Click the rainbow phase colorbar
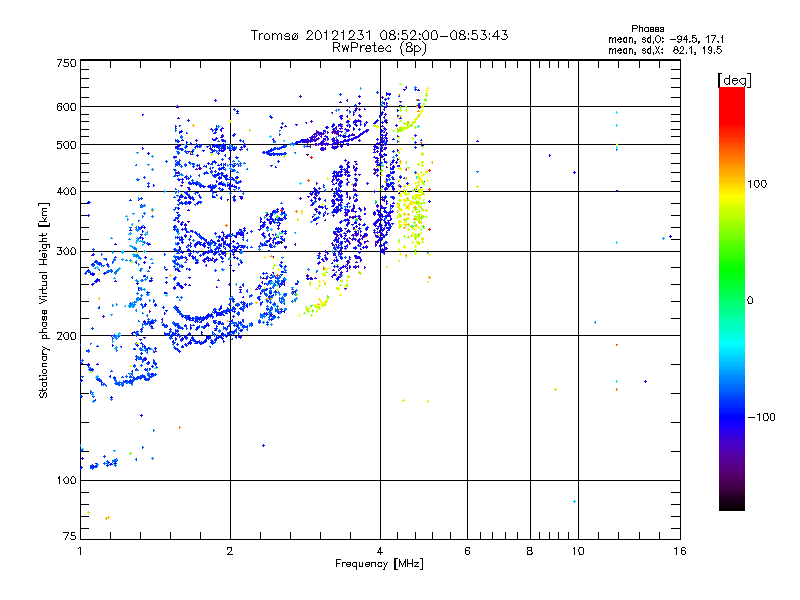800x600 pixels. (x=732, y=298)
